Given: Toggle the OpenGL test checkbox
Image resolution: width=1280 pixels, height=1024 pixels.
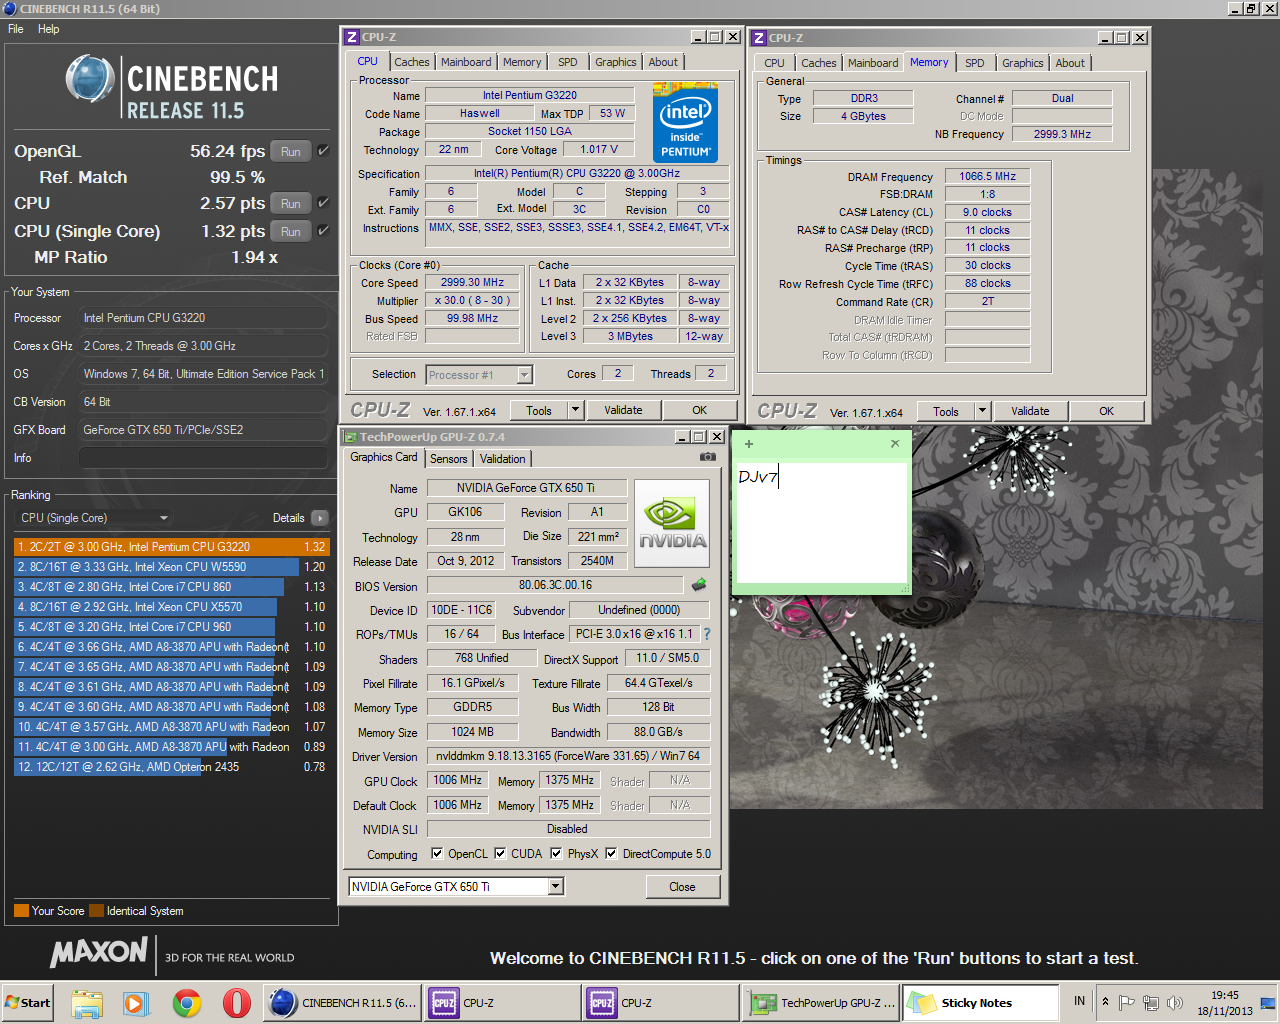Looking at the screenshot, I should [x=323, y=151].
